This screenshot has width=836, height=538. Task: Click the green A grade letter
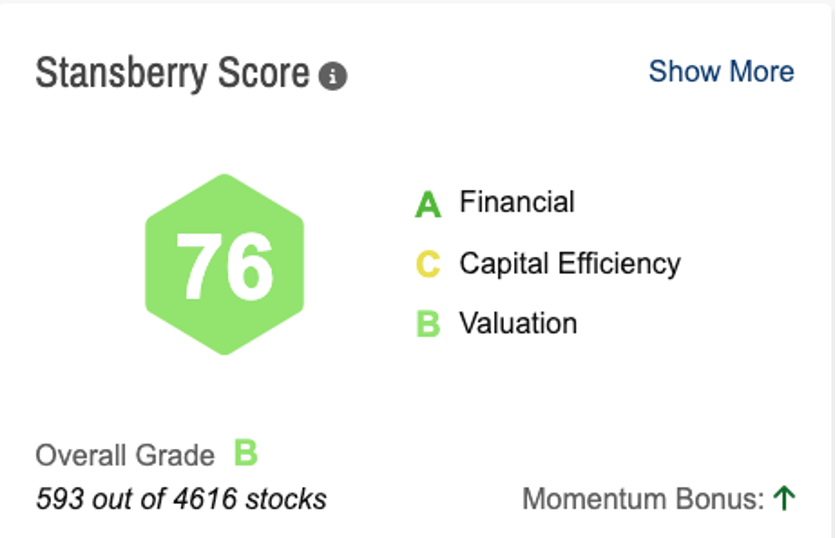pyautogui.click(x=428, y=205)
